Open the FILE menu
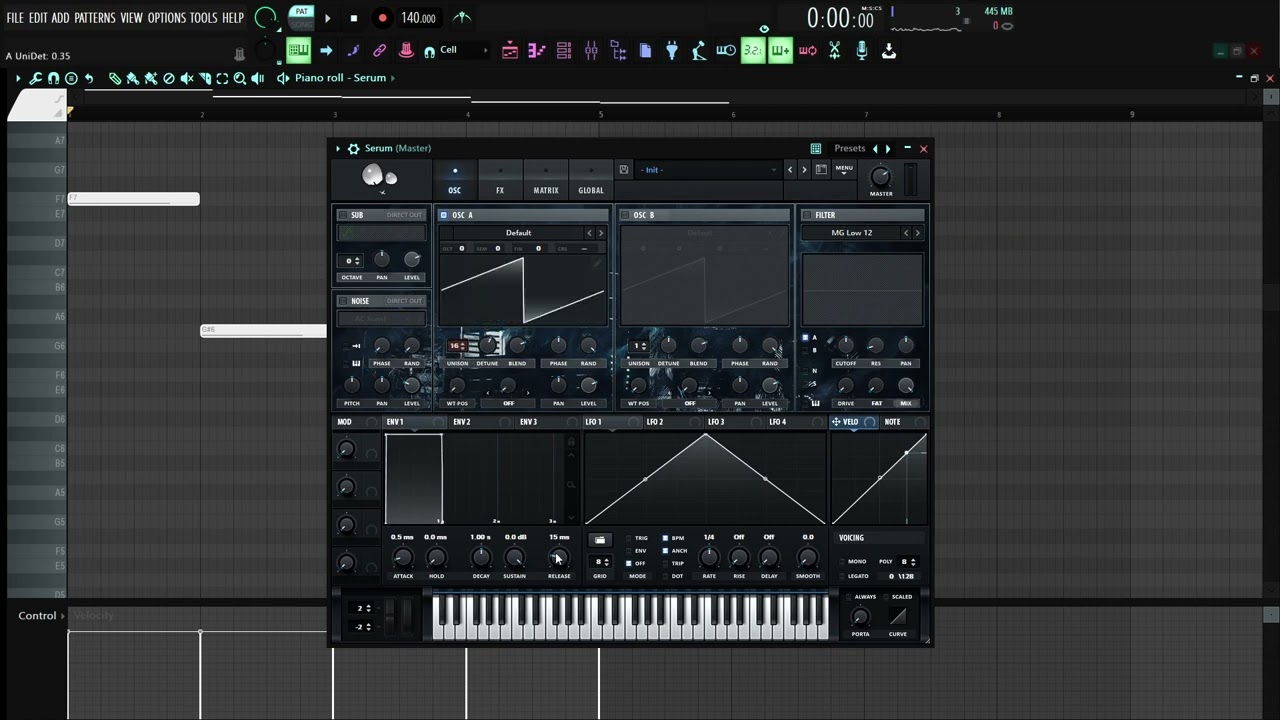Viewport: 1280px width, 720px height. [15, 18]
